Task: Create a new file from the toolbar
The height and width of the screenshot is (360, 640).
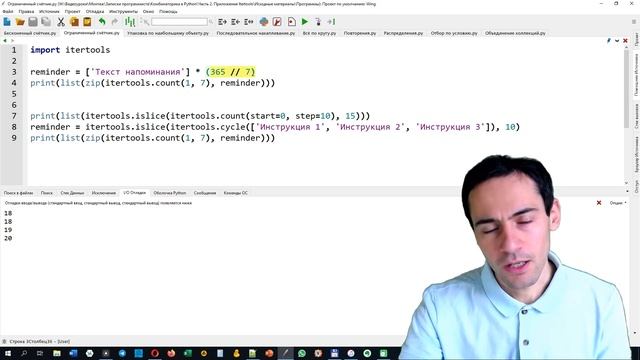Action: (7, 22)
